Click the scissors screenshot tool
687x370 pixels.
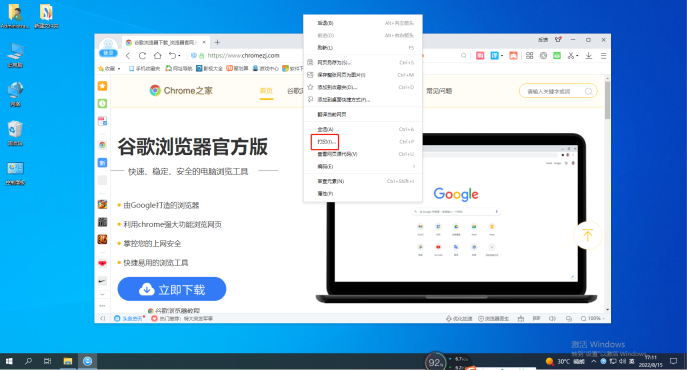coord(571,56)
